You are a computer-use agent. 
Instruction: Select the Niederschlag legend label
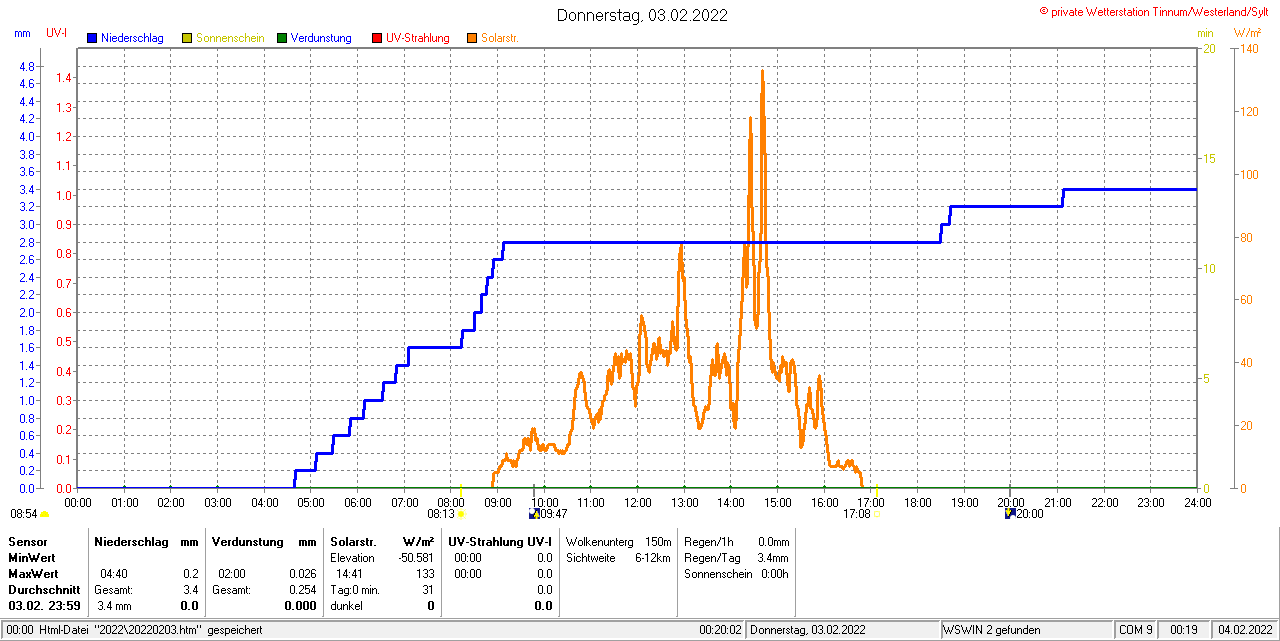pos(131,38)
